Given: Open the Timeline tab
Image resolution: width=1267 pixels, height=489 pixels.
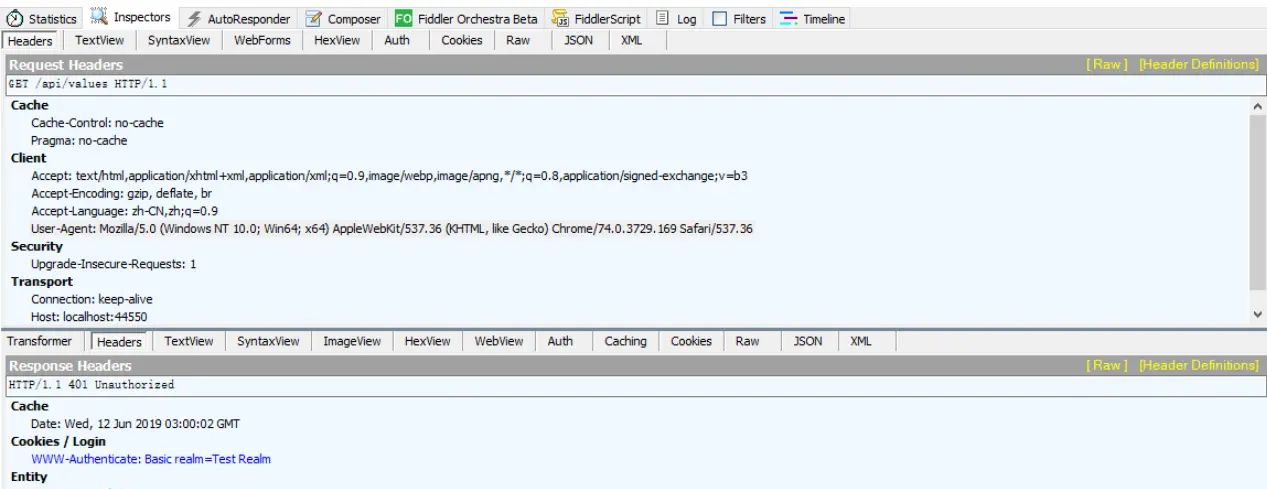Looking at the screenshot, I should 813,19.
